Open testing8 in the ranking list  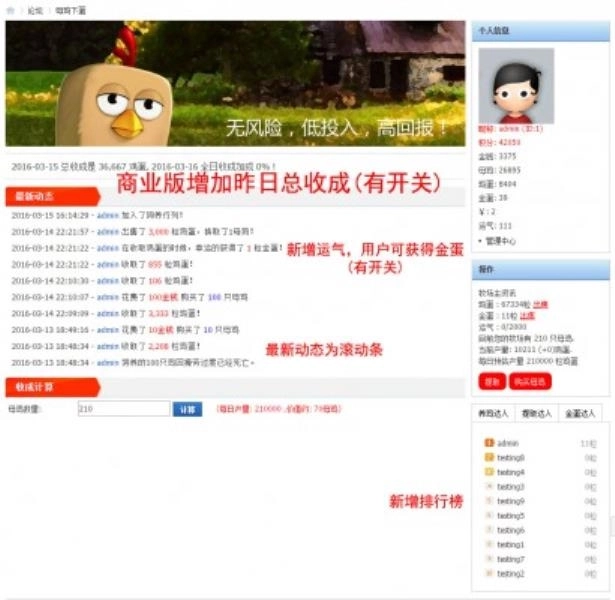click(511, 458)
